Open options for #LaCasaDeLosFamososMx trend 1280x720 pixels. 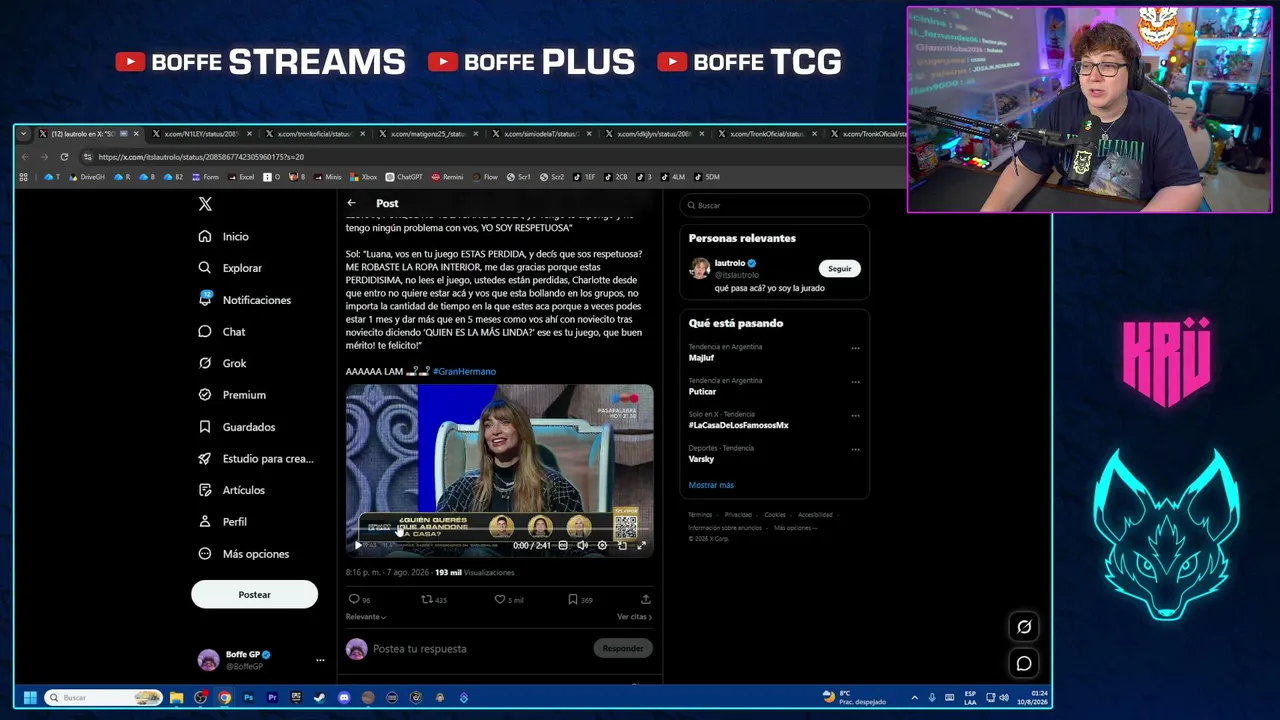pyautogui.click(x=855, y=416)
